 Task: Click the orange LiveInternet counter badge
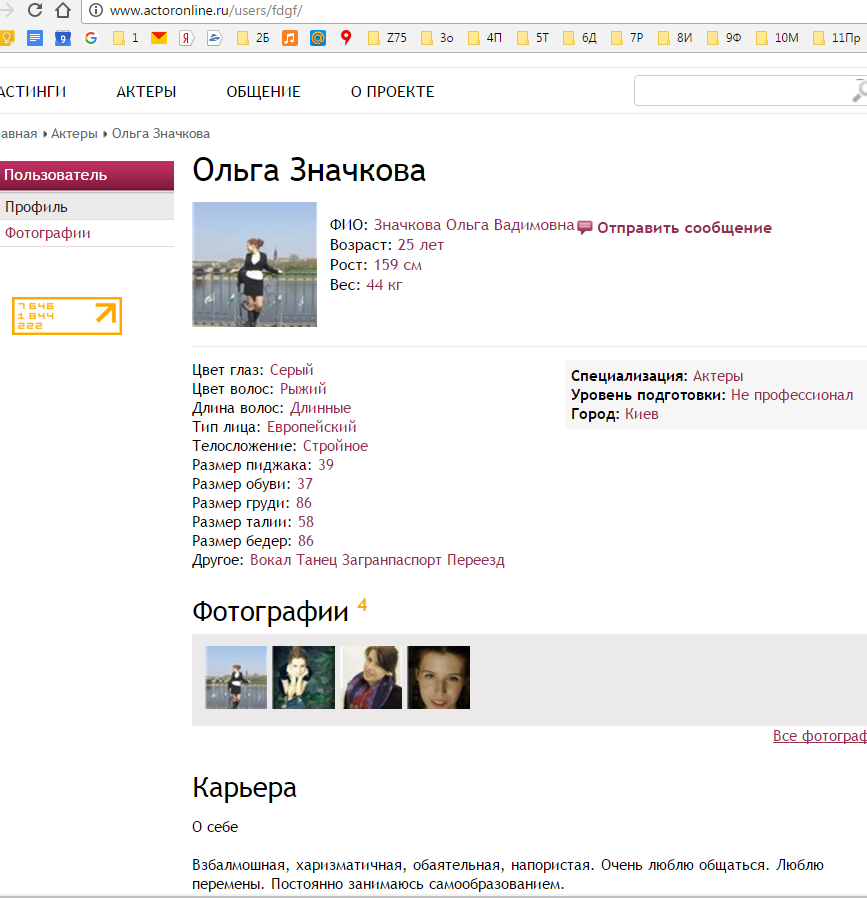[67, 316]
